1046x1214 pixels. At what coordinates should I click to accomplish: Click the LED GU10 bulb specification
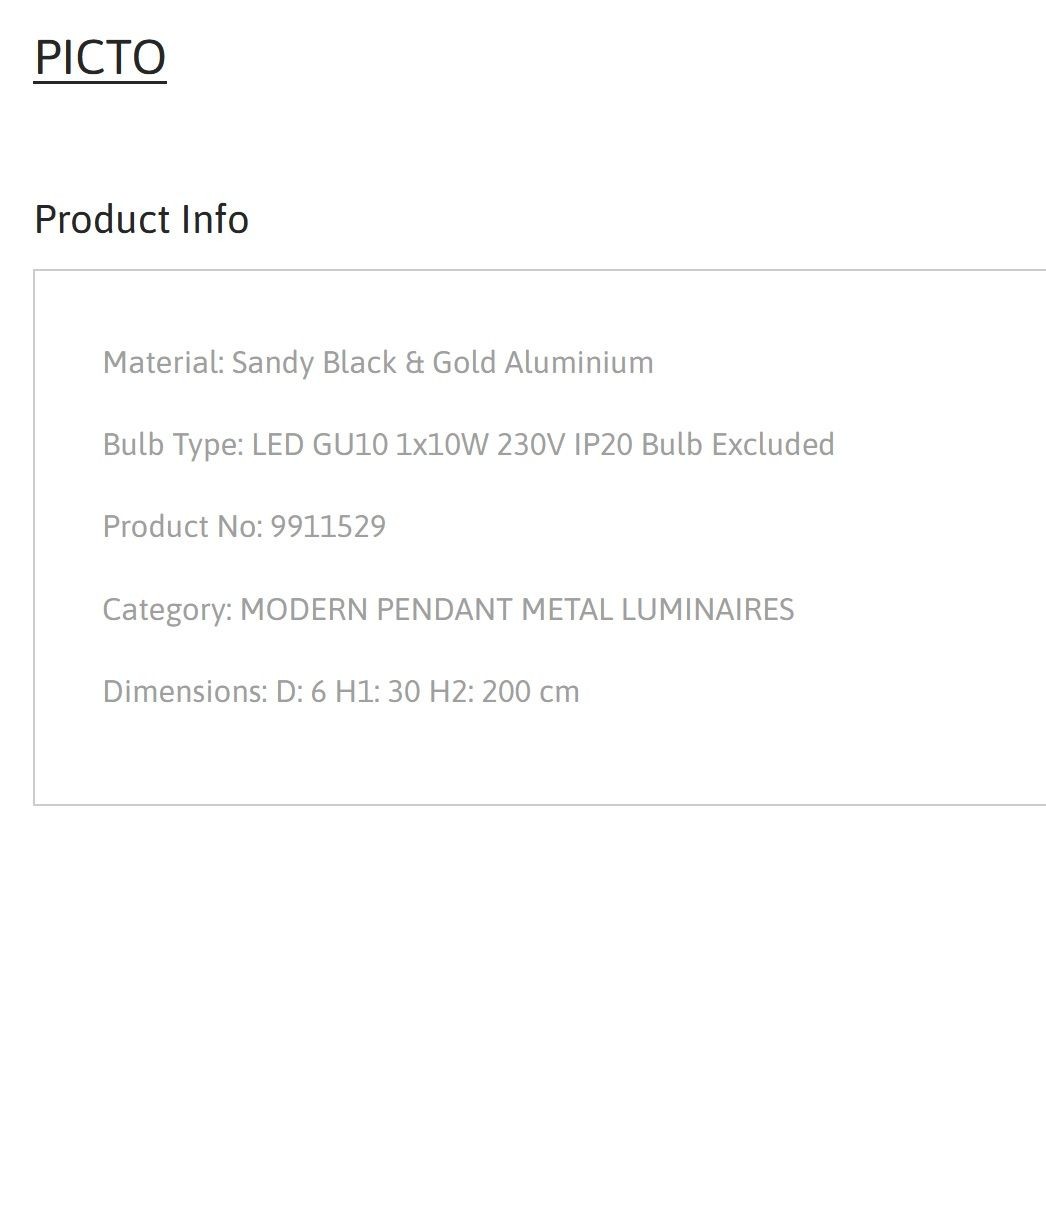coord(319,445)
